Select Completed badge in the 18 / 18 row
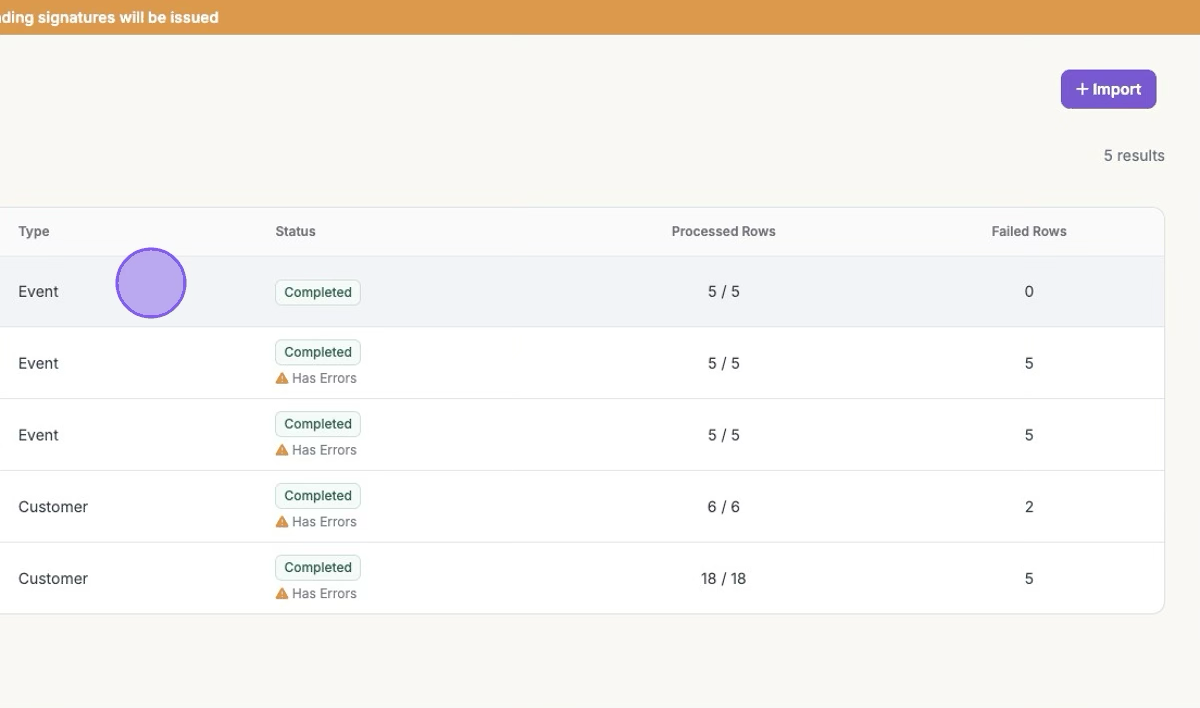The height and width of the screenshot is (708, 1200). click(318, 568)
